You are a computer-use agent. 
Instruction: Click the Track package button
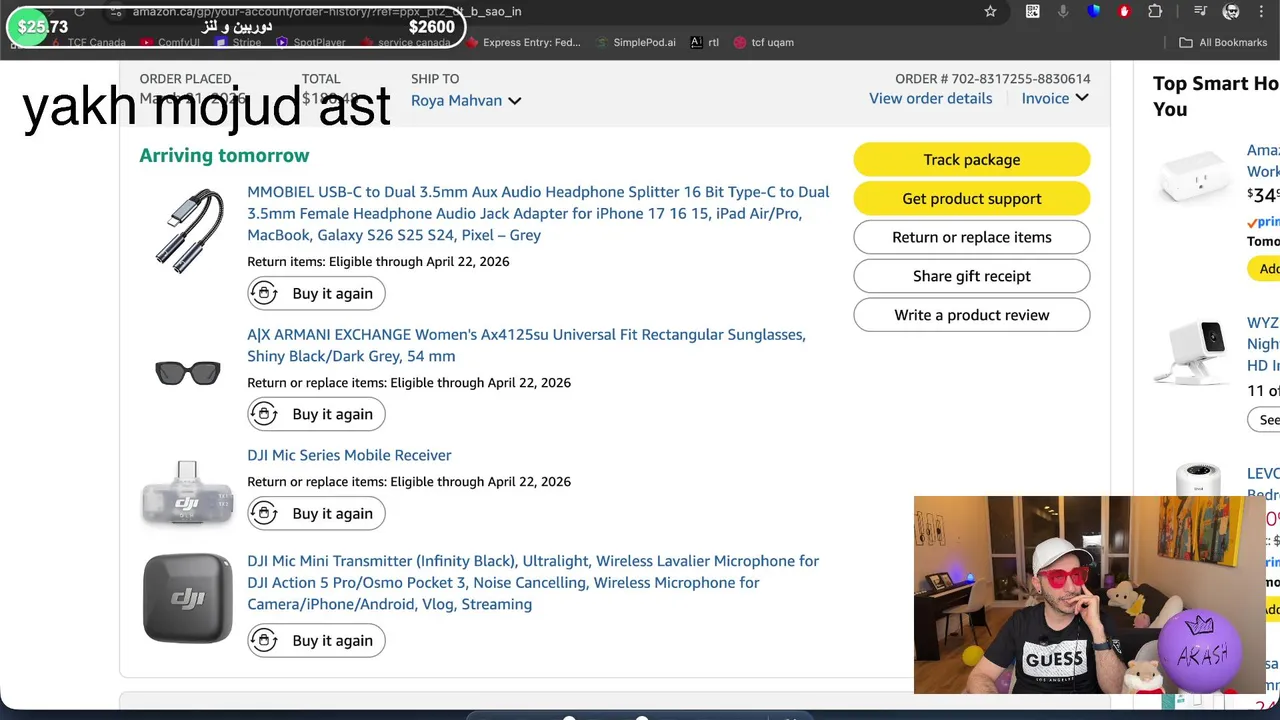point(972,159)
